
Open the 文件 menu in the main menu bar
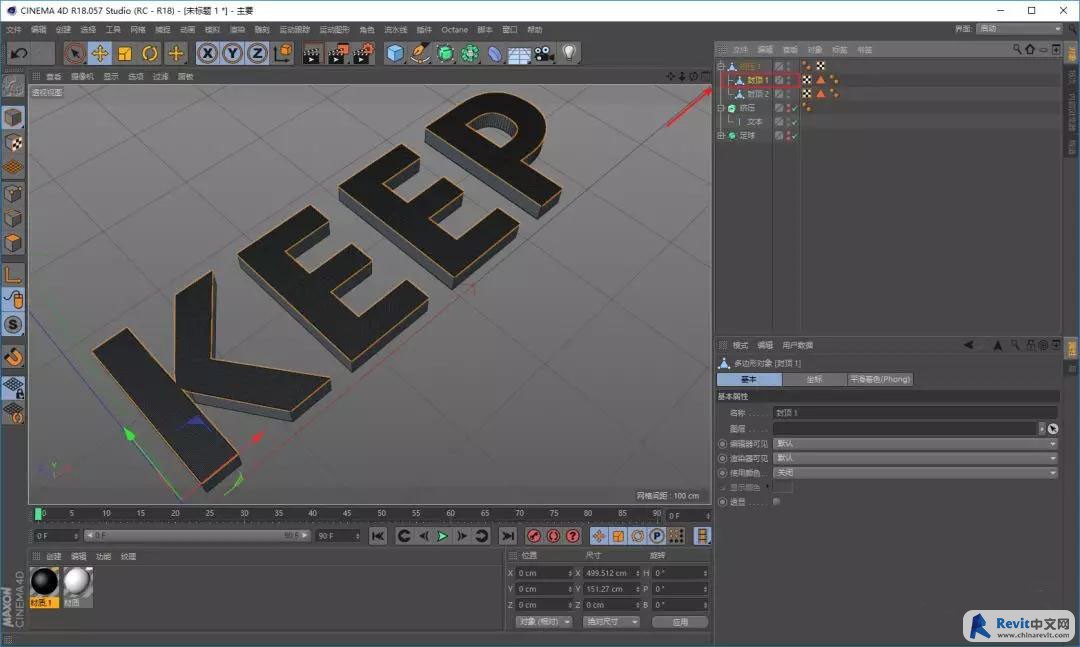coord(14,30)
